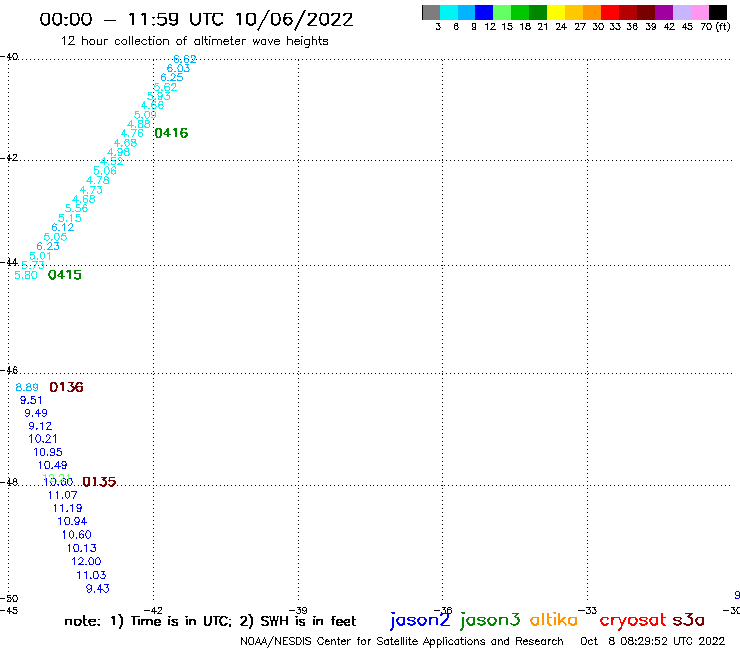
Task: Select the dark red 's3a' satellite label
Action: (689, 620)
